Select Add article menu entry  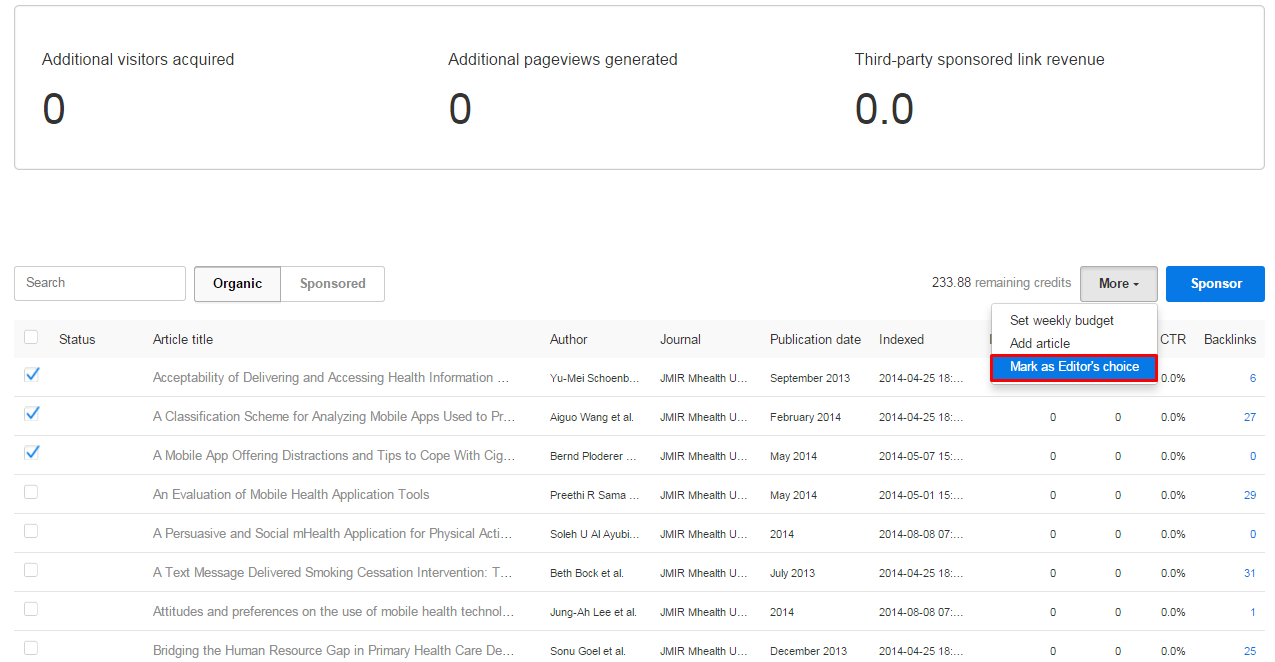coord(1039,344)
